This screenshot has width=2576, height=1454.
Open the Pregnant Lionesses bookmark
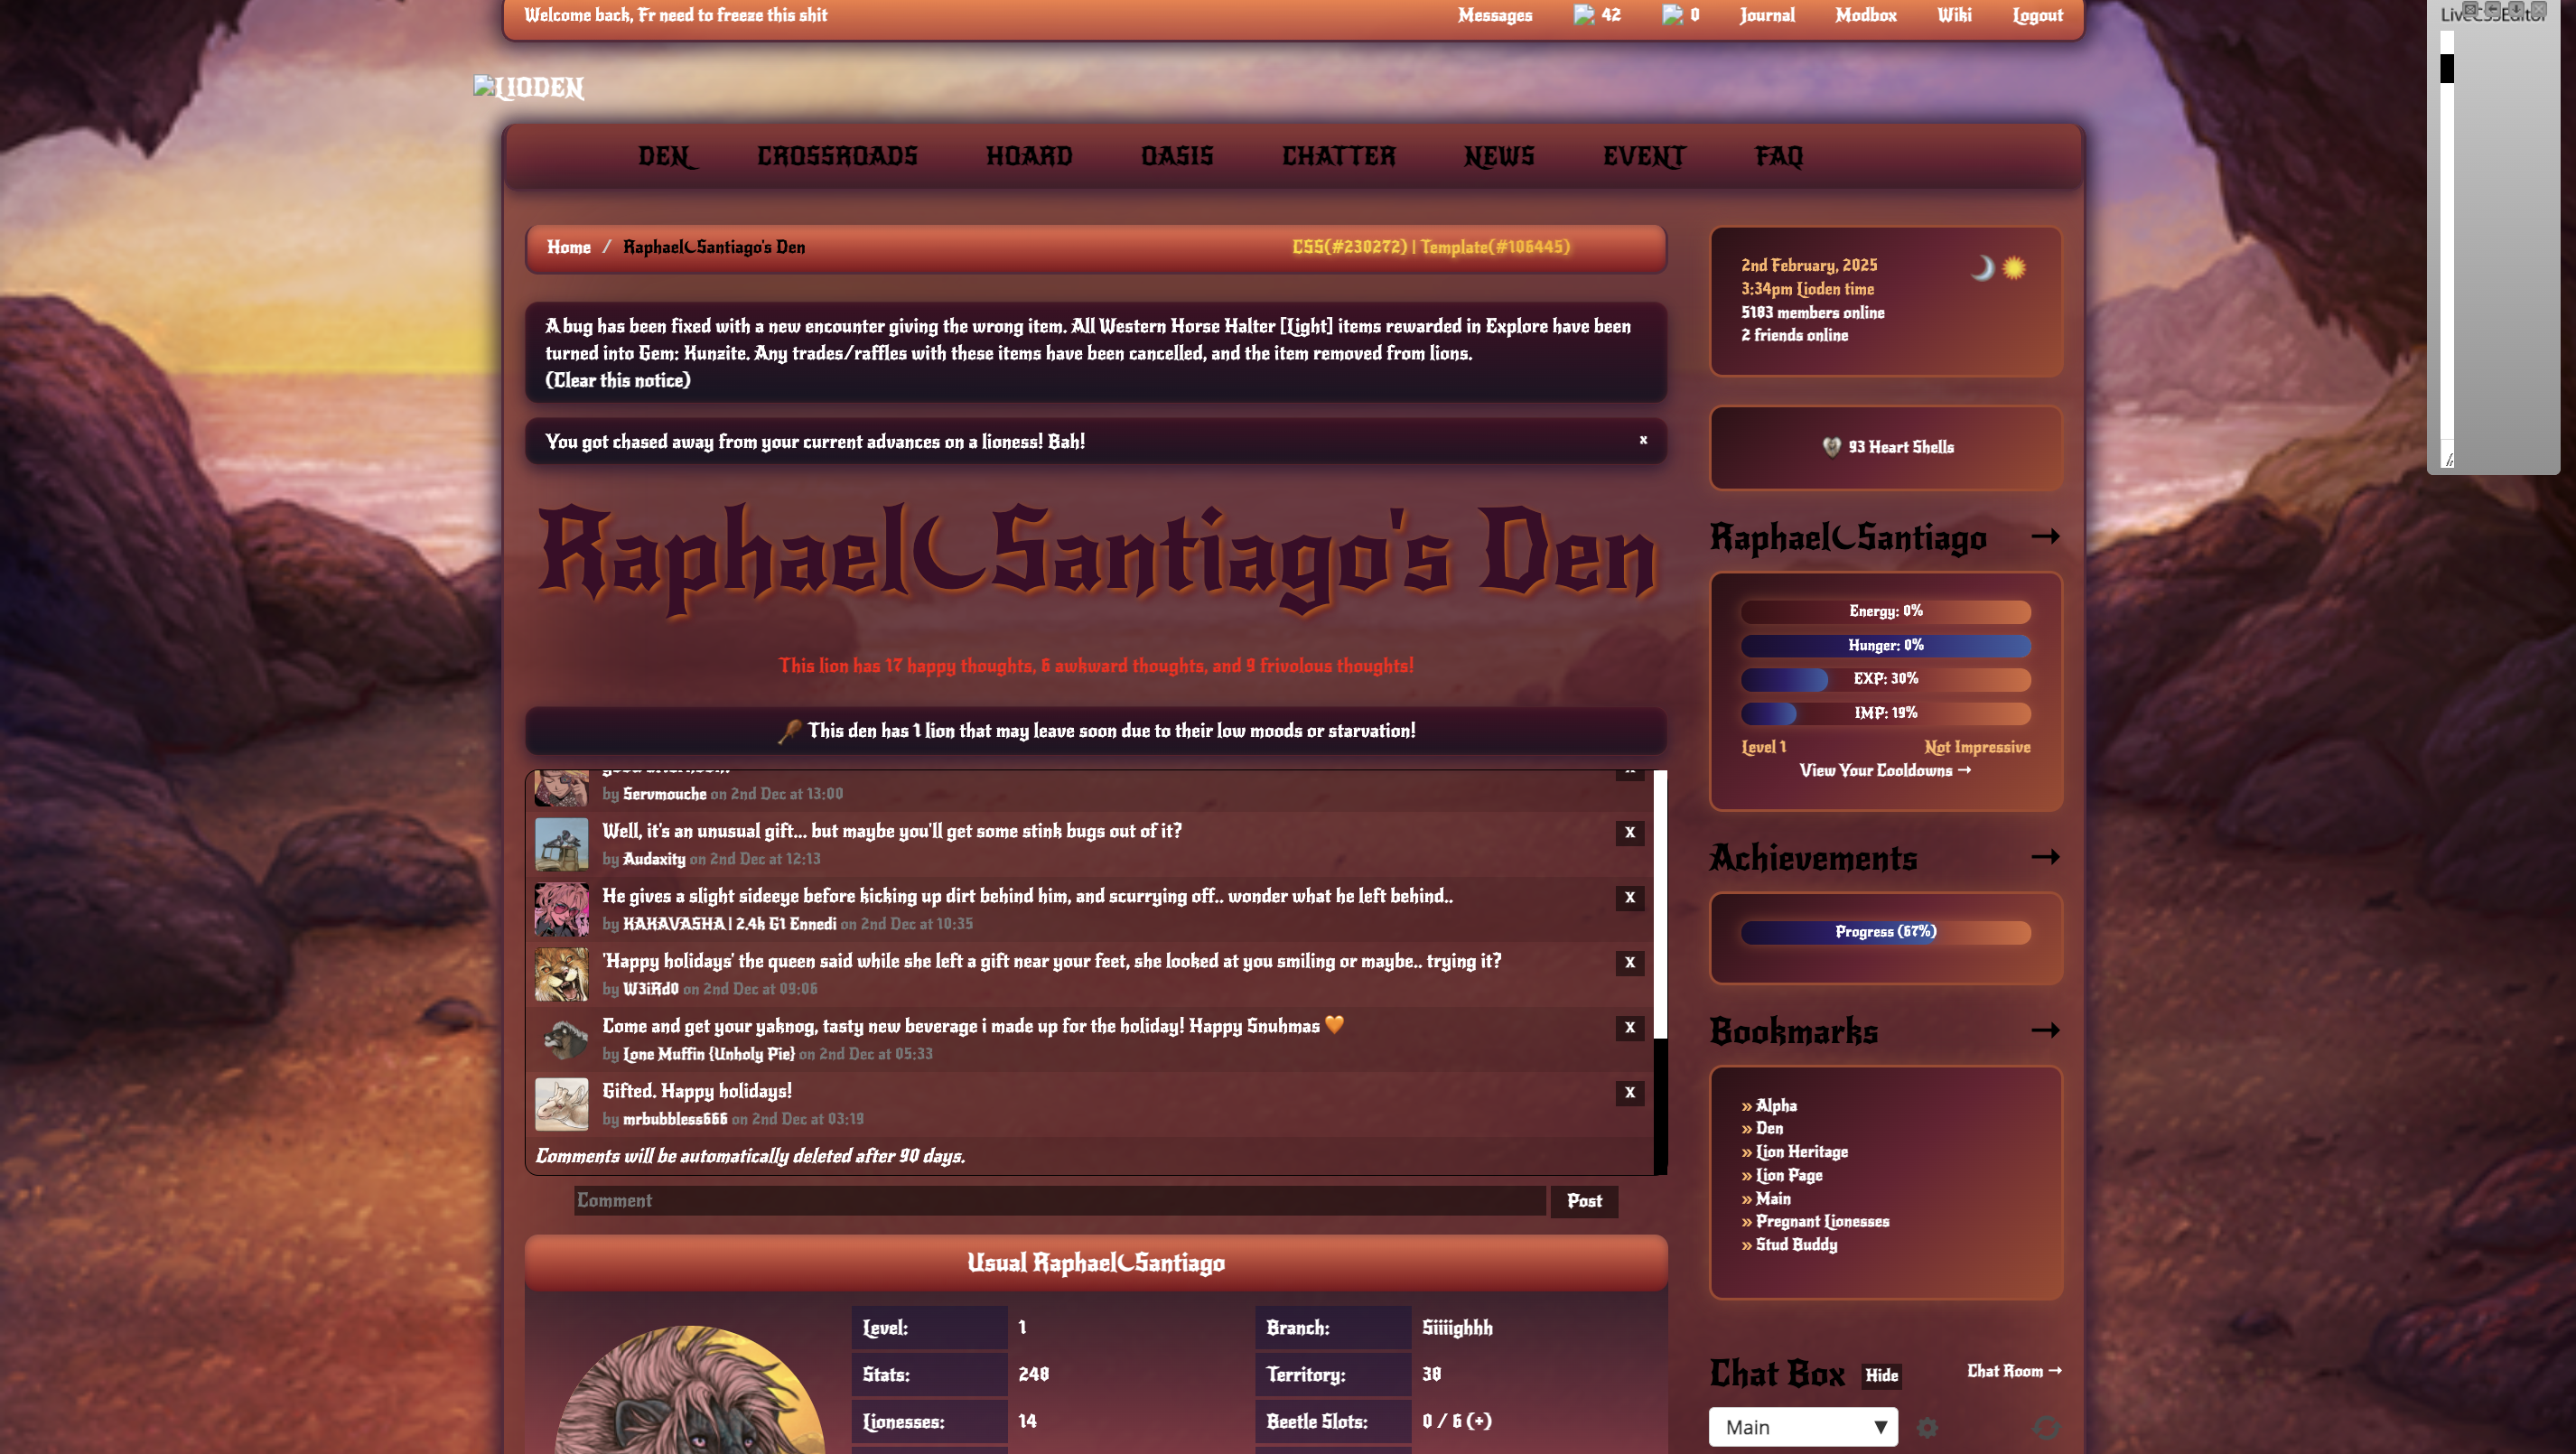click(1822, 1221)
